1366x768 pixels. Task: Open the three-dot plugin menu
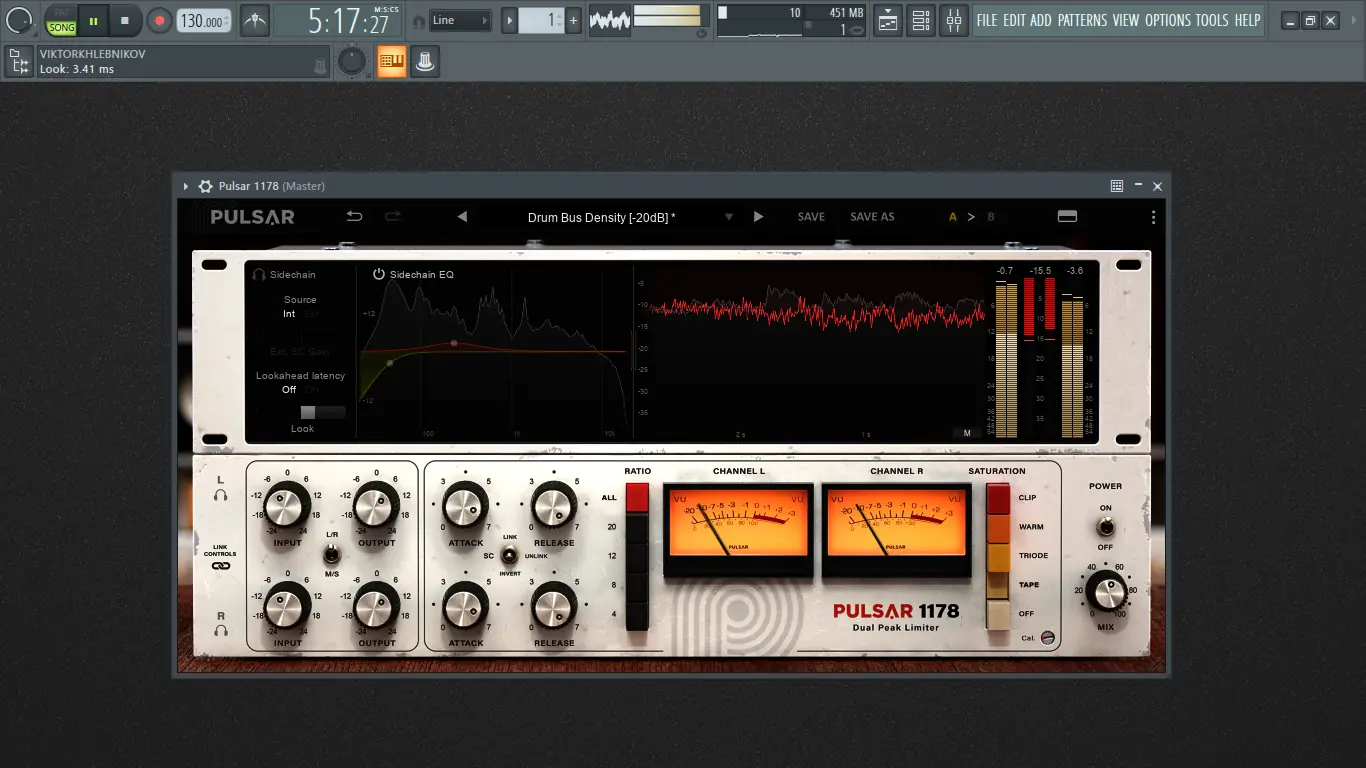click(x=1153, y=217)
